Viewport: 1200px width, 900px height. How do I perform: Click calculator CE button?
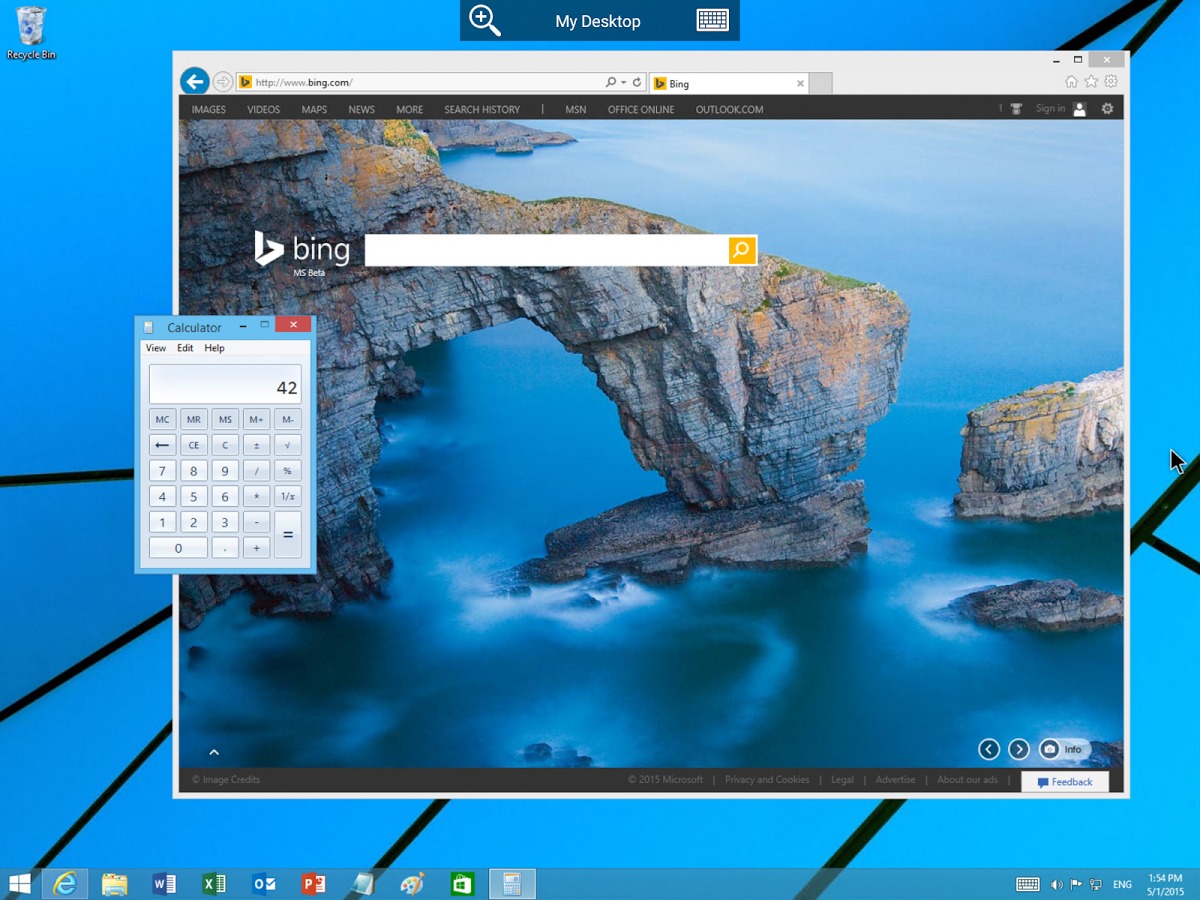(194, 445)
